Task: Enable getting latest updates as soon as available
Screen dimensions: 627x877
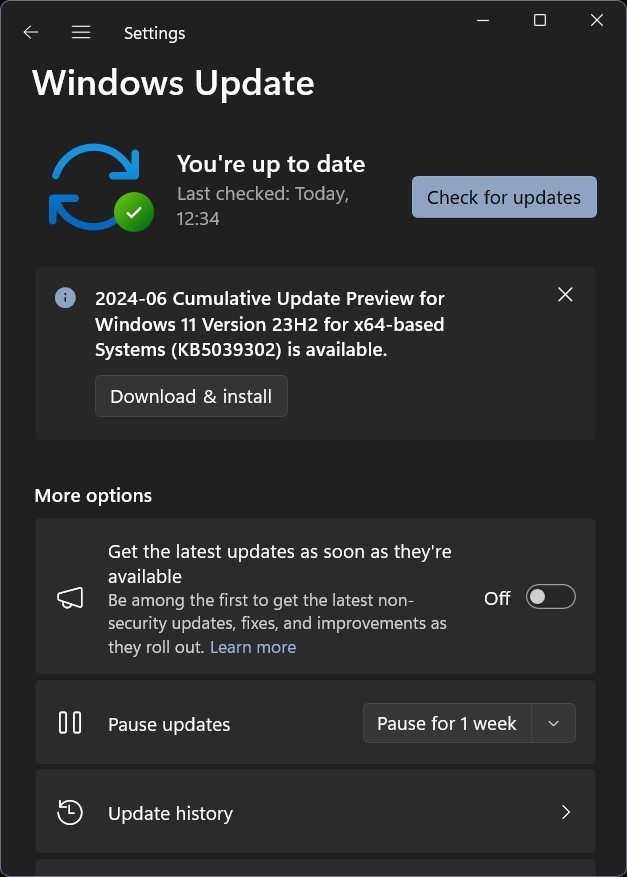Action: (549, 596)
